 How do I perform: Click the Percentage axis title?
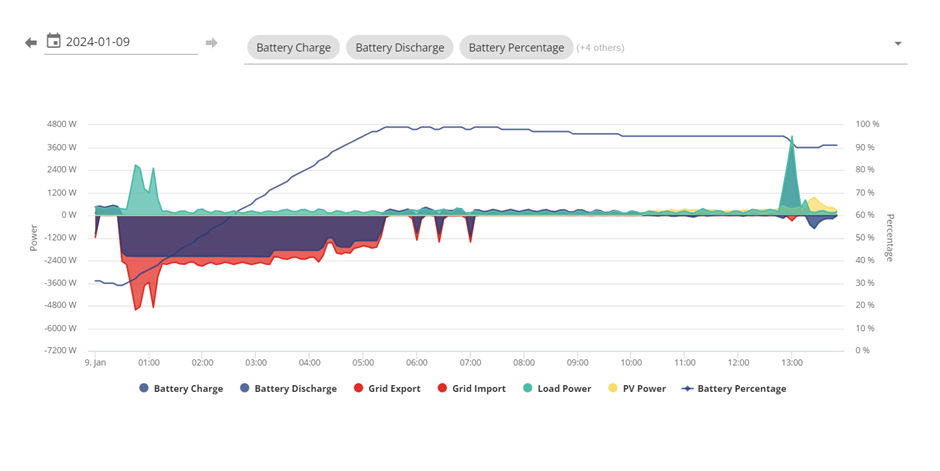890,238
